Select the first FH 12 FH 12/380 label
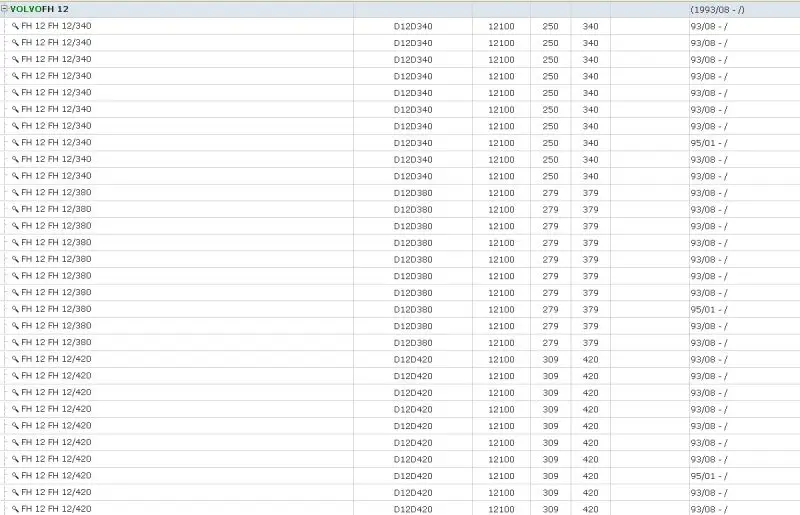This screenshot has width=800, height=515. point(56,192)
